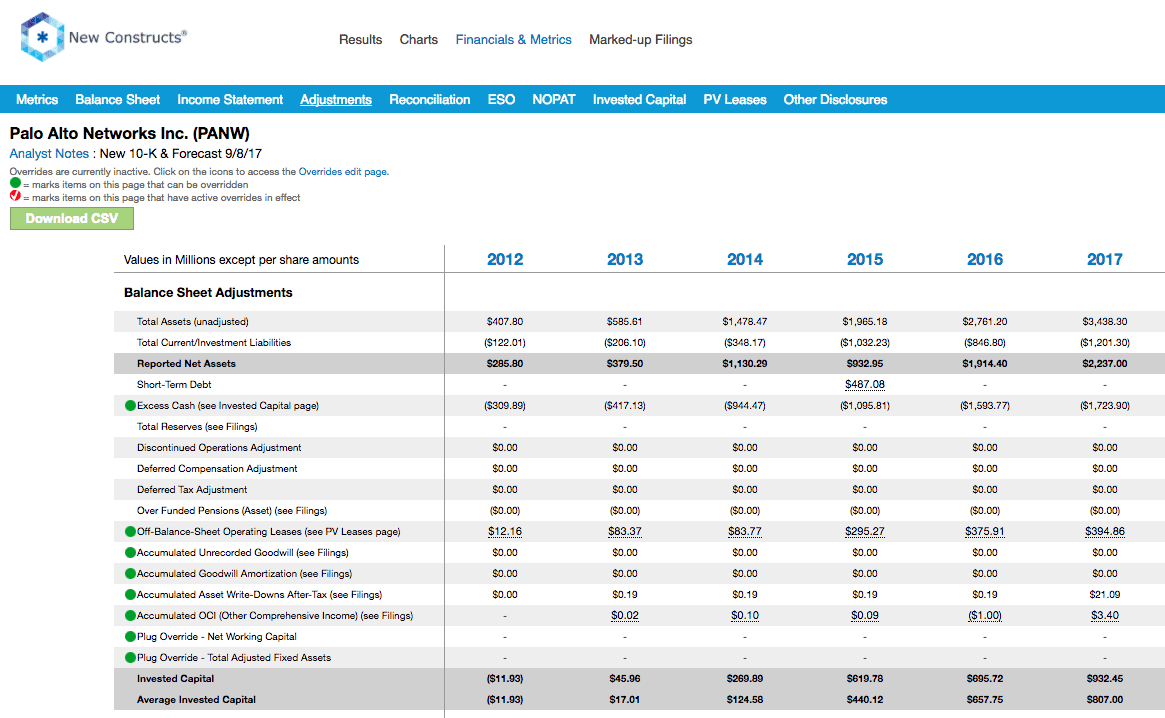Click 2013 Accumulated OCI value $0.02
This screenshot has width=1165, height=718.
[625, 615]
